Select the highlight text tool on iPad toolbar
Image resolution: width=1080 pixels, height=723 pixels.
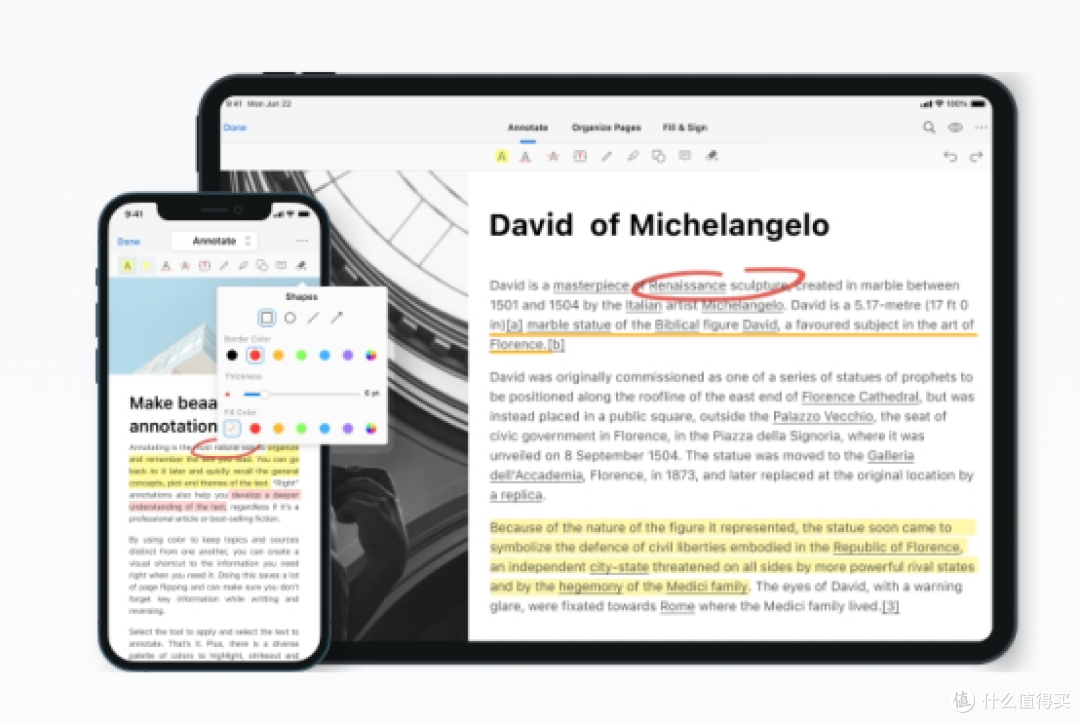pos(501,156)
